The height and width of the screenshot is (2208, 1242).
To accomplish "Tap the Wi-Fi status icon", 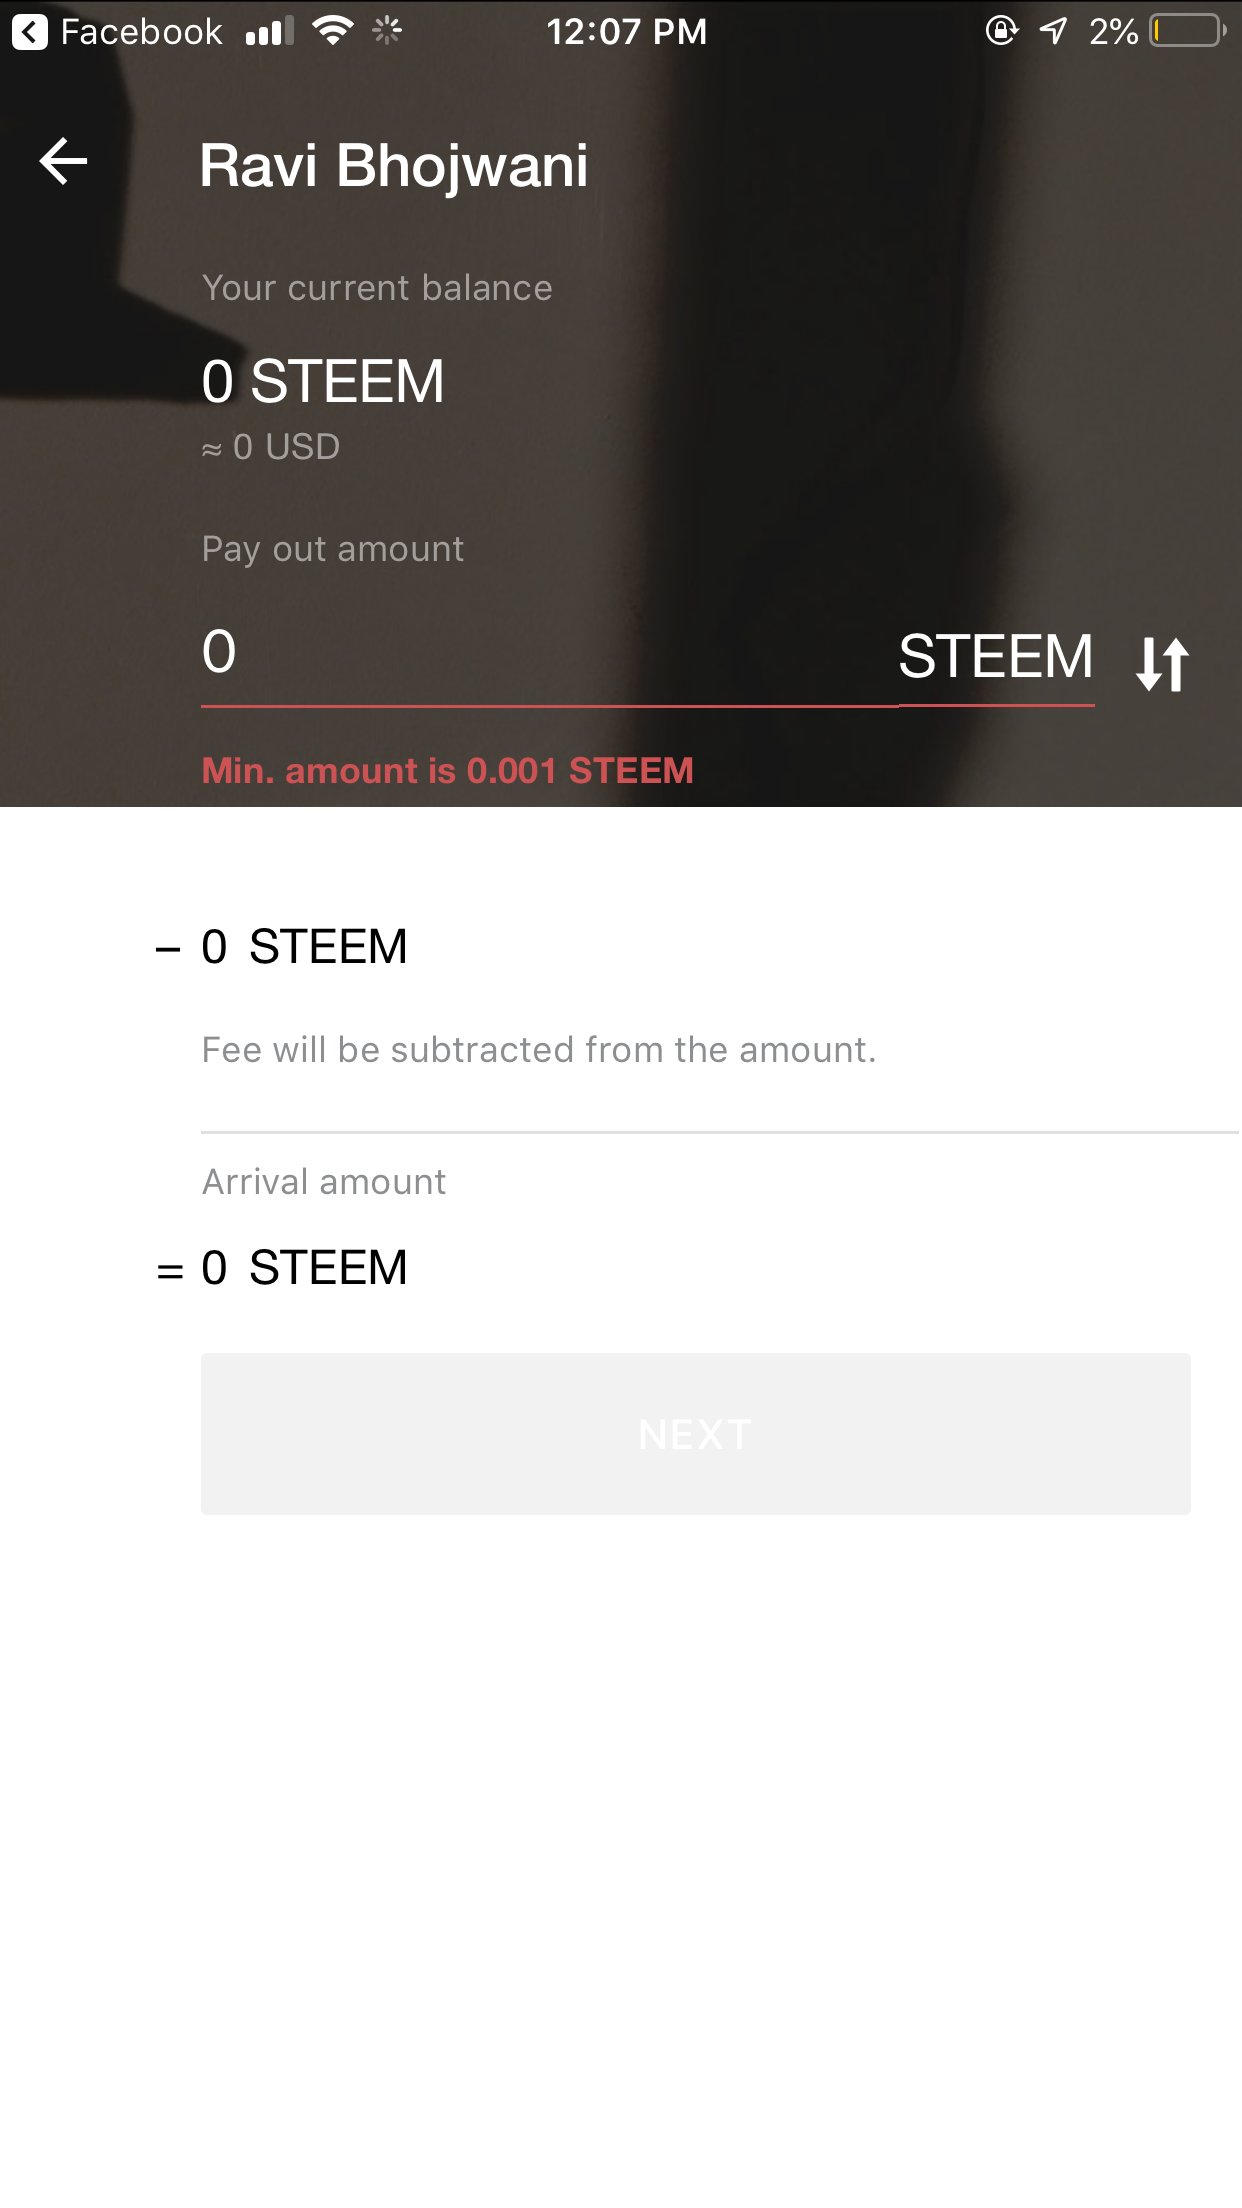I will click(332, 31).
